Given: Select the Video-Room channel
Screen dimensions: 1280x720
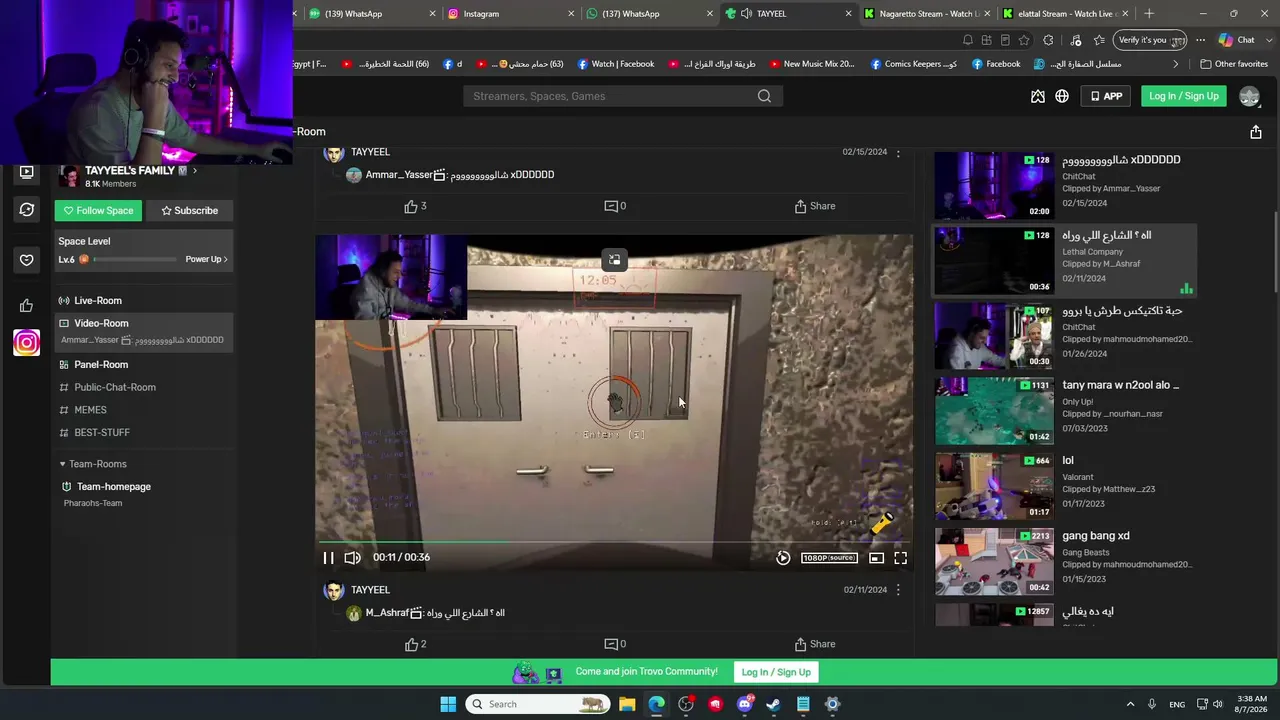Looking at the screenshot, I should 143,331.
